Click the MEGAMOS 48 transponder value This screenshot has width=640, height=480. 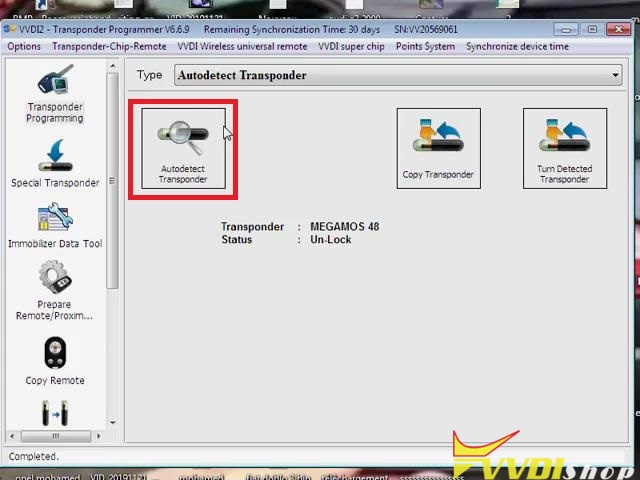(x=344, y=227)
